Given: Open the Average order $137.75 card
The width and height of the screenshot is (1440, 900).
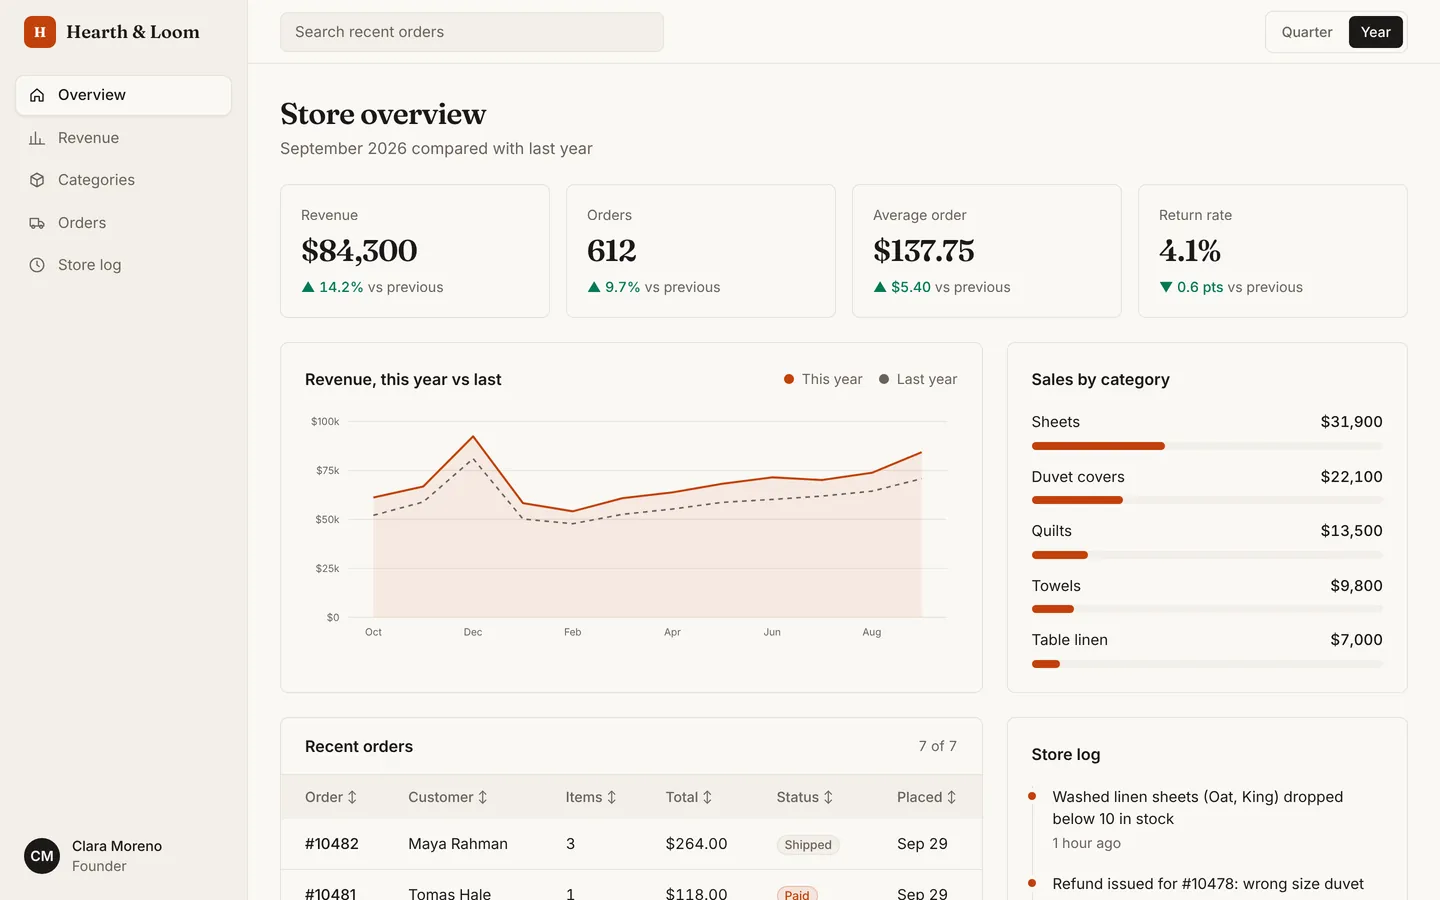Looking at the screenshot, I should [987, 251].
